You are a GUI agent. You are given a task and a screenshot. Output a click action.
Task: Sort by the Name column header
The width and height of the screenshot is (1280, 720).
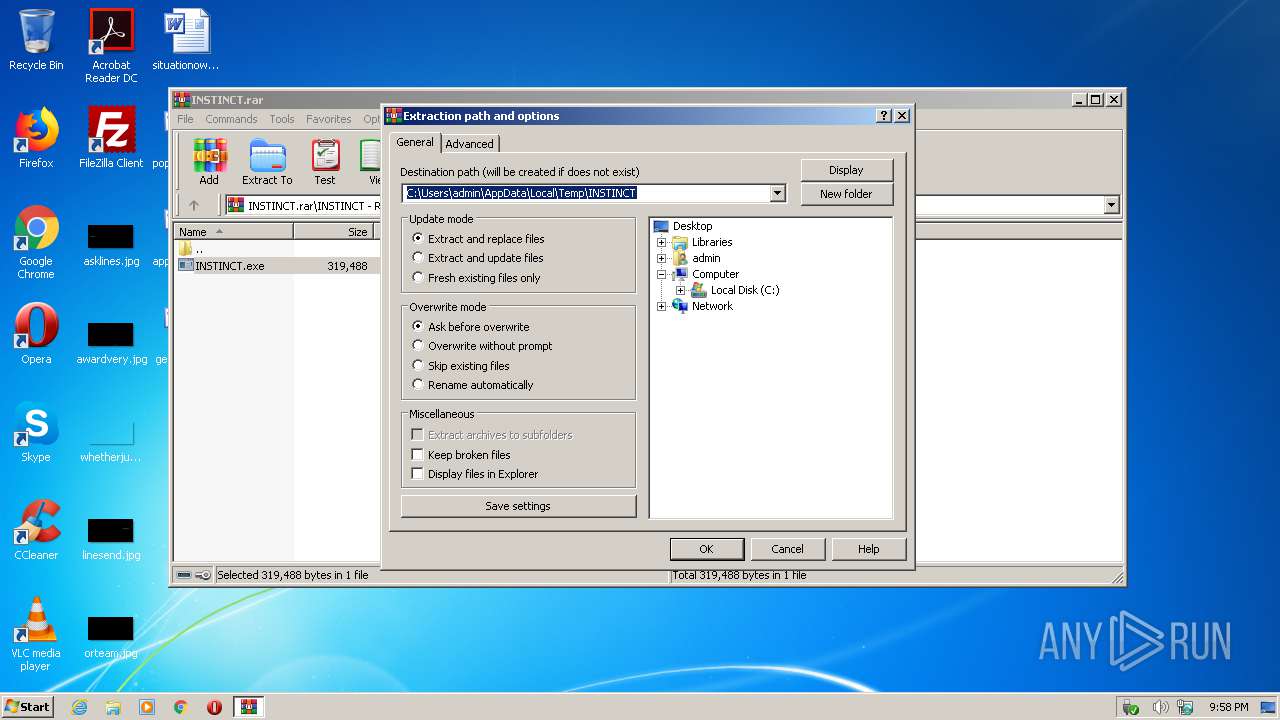point(234,231)
